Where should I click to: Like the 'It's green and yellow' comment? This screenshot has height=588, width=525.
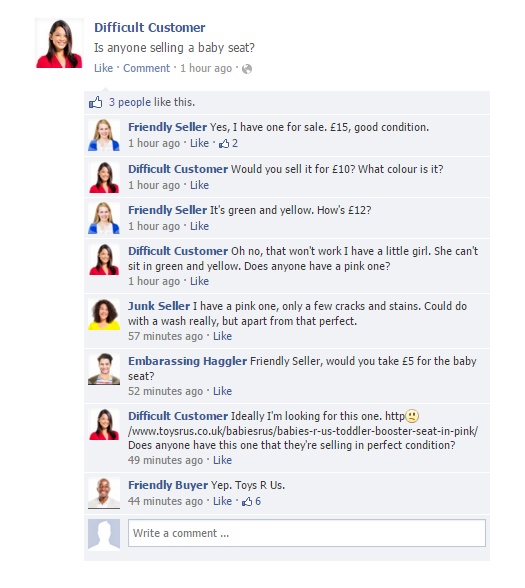(200, 226)
